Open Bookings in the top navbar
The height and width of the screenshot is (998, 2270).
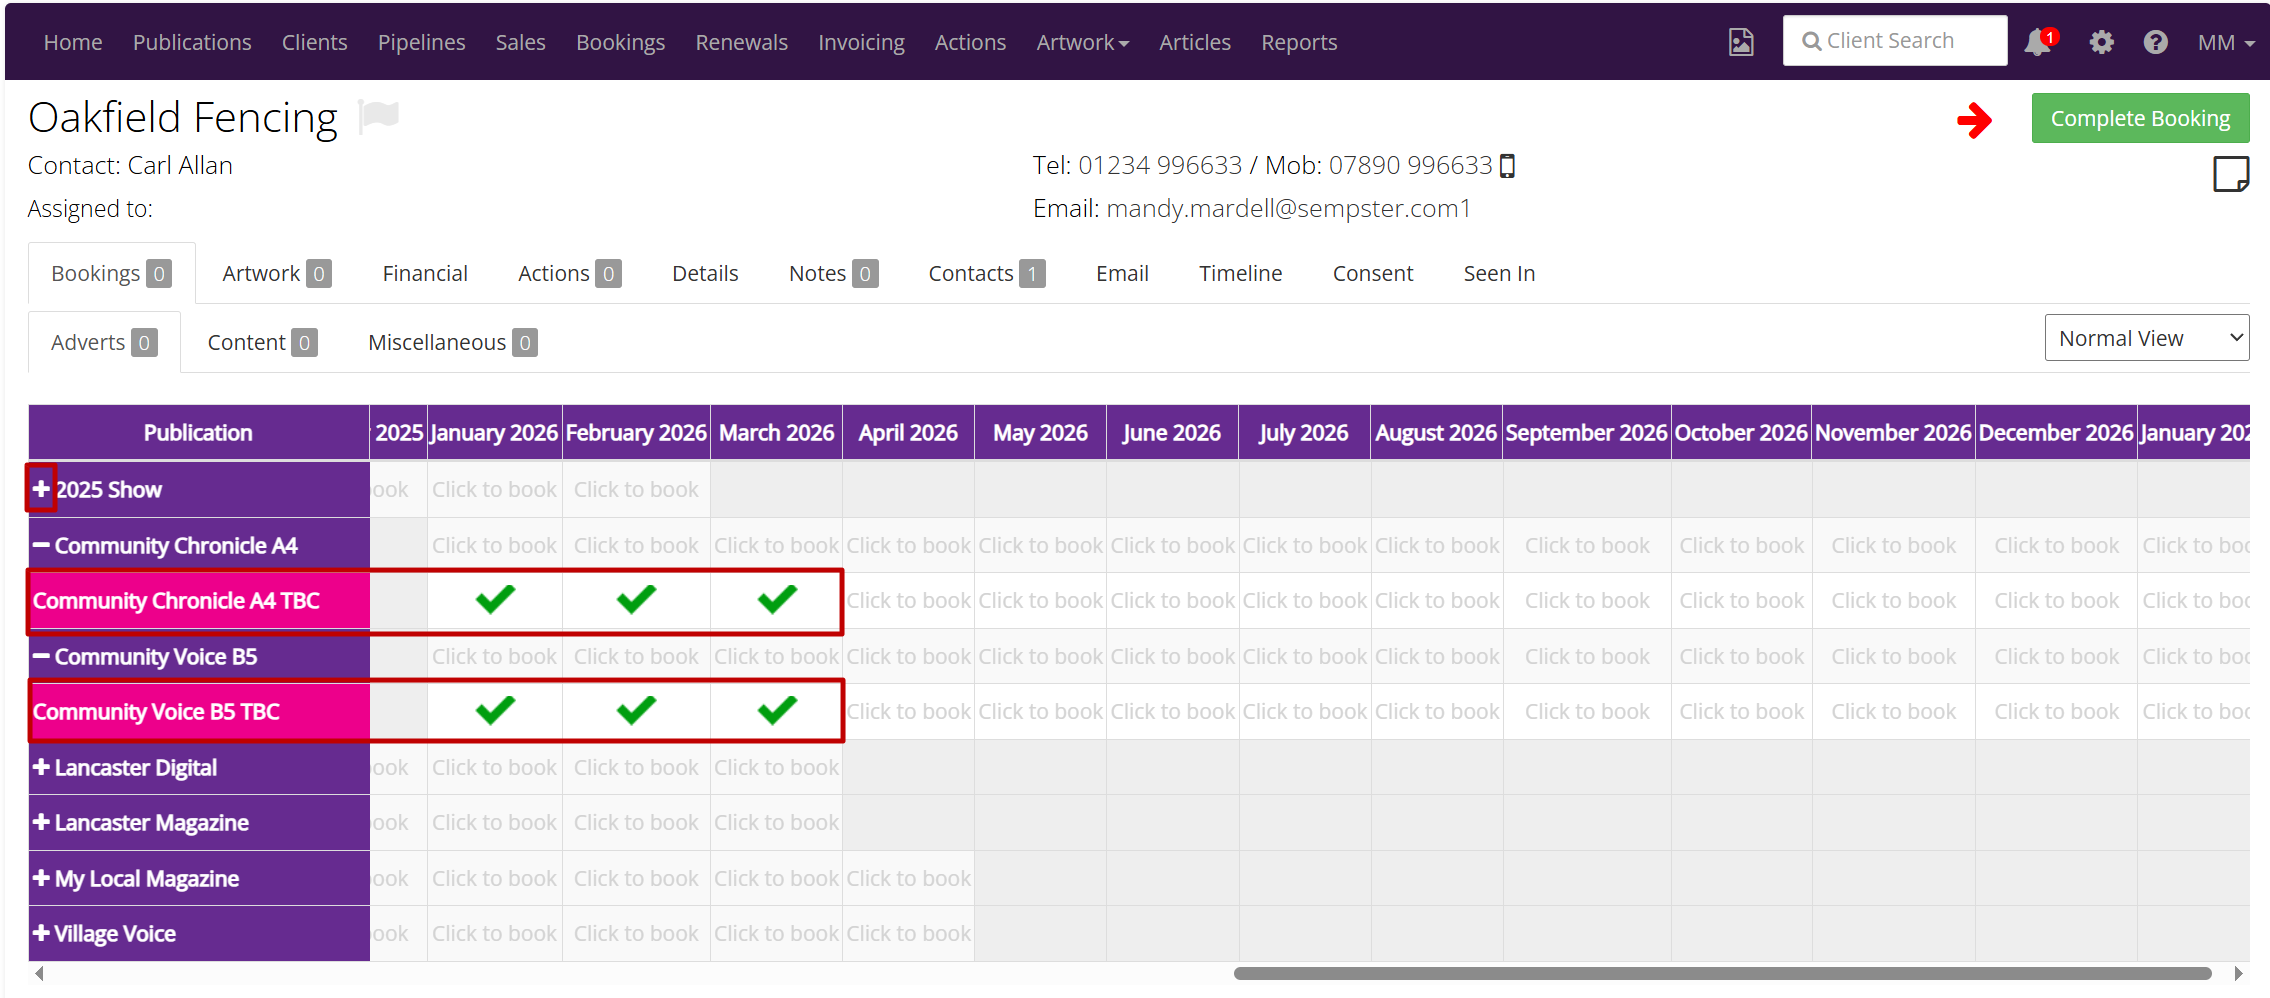[620, 42]
